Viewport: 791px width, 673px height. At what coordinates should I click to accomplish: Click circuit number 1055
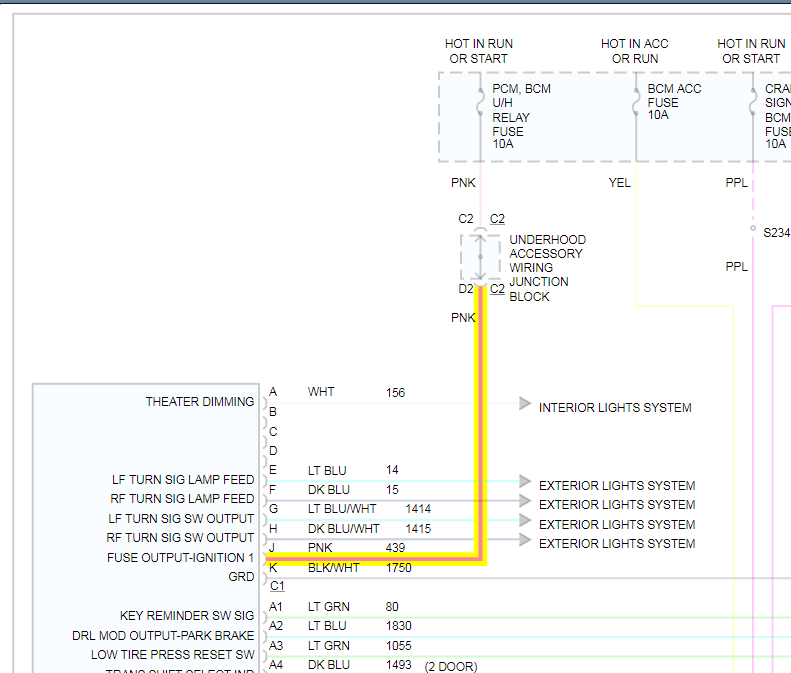(x=399, y=645)
